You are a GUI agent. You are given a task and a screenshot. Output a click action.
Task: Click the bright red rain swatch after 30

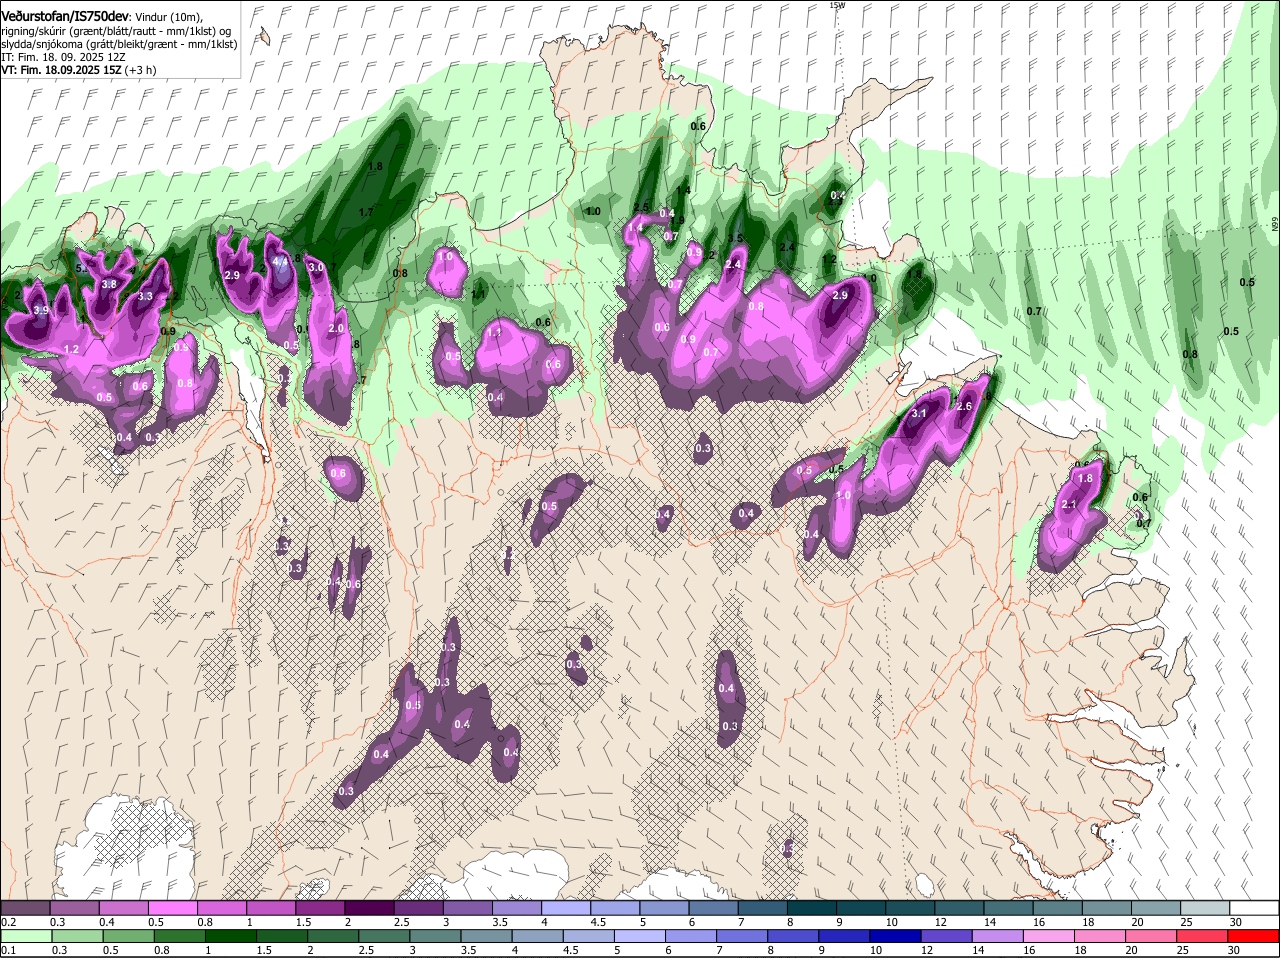coord(1255,935)
